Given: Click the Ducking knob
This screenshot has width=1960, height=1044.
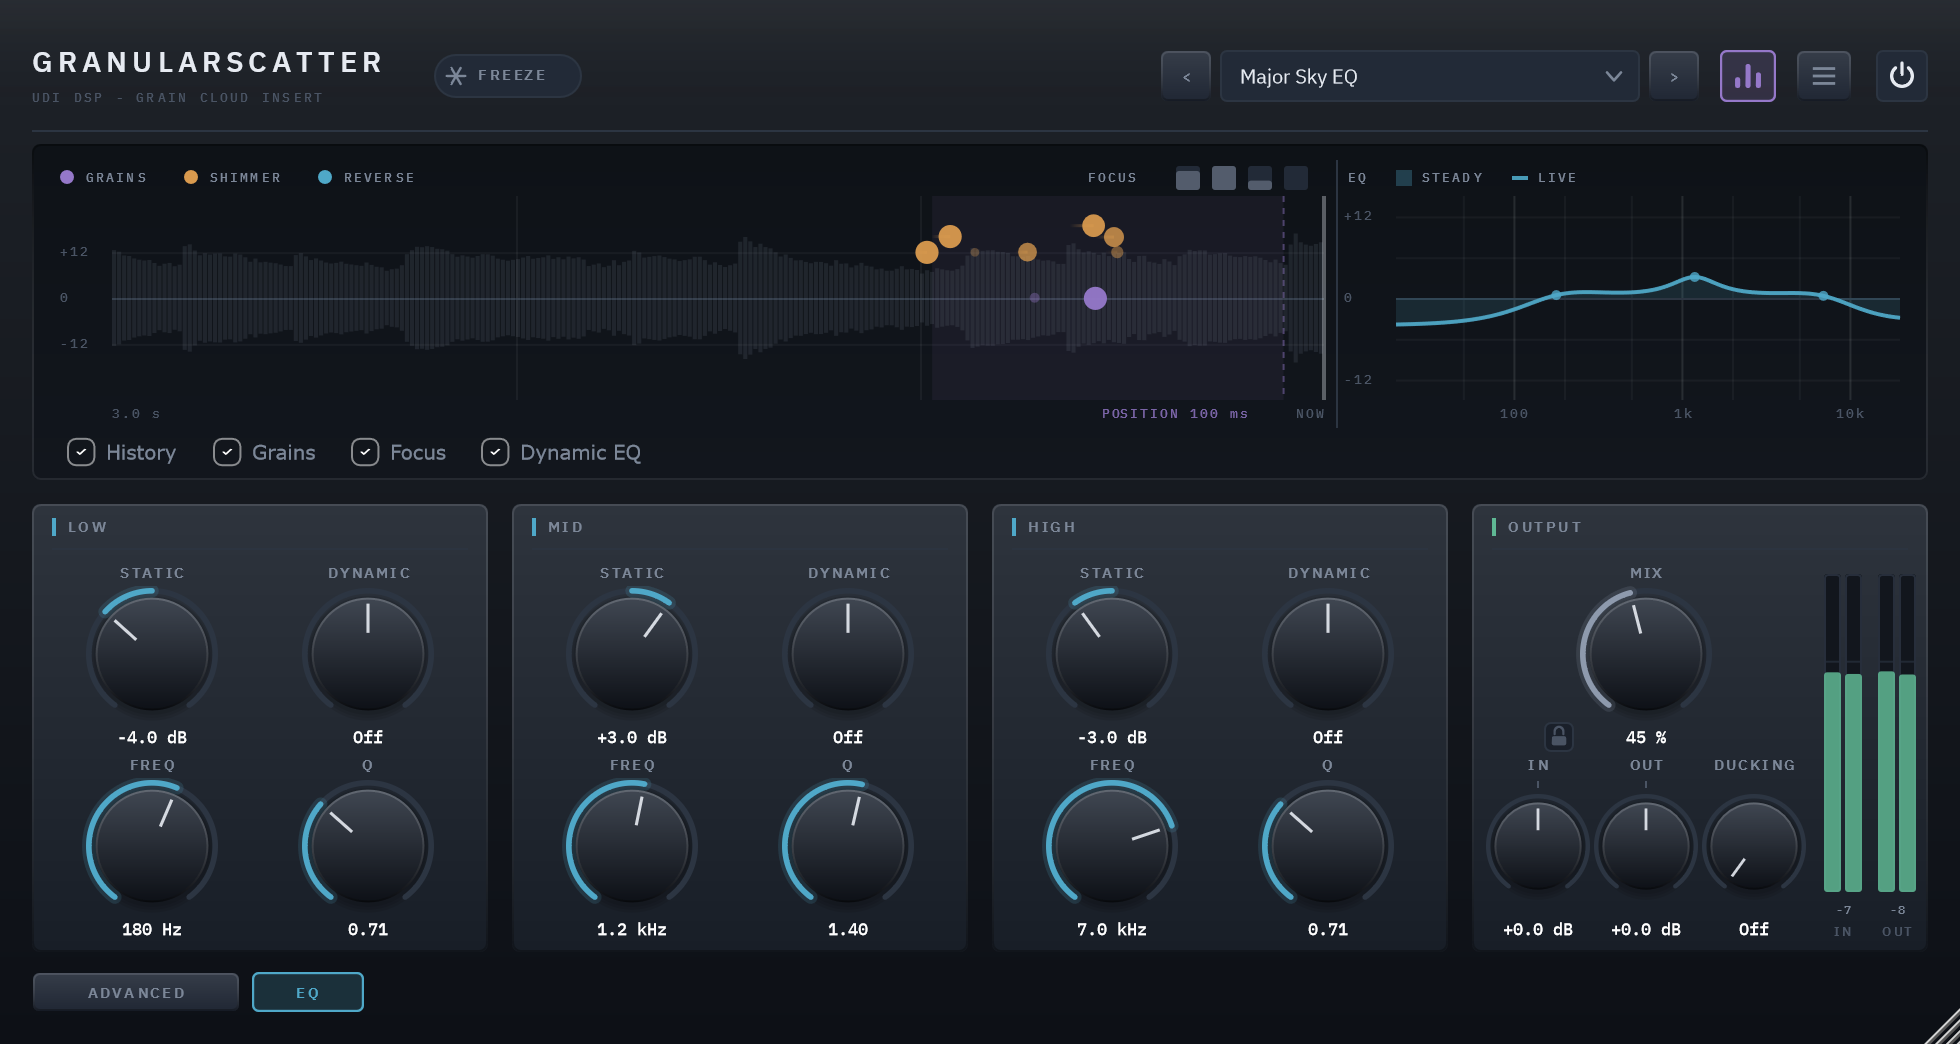Looking at the screenshot, I should pyautogui.click(x=1754, y=846).
